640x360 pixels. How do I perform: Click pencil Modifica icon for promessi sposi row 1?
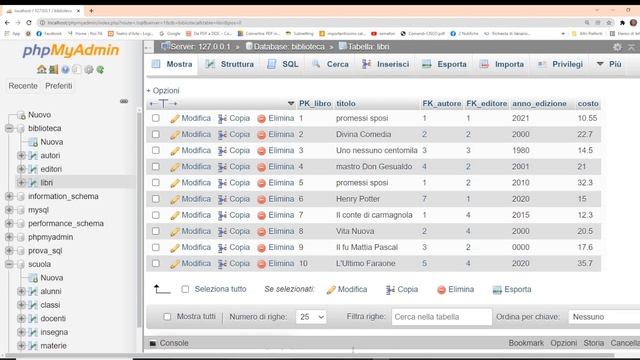point(175,118)
